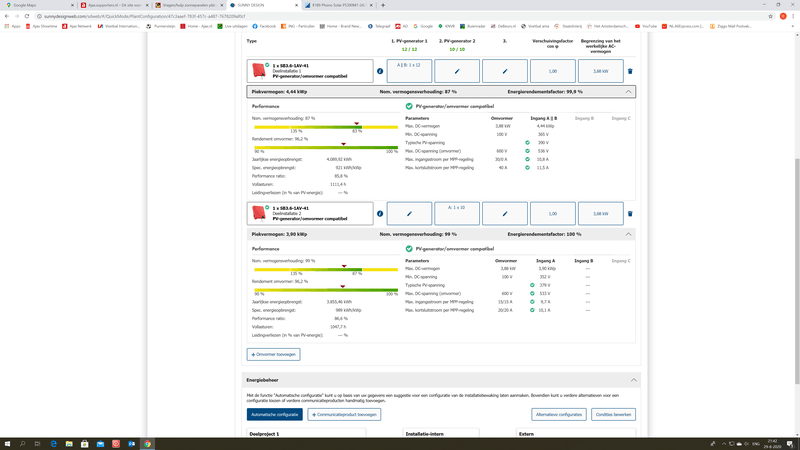The image size is (800, 450).
Task: Edit third generator slot for Deelinstallatie 1
Action: 505,71
